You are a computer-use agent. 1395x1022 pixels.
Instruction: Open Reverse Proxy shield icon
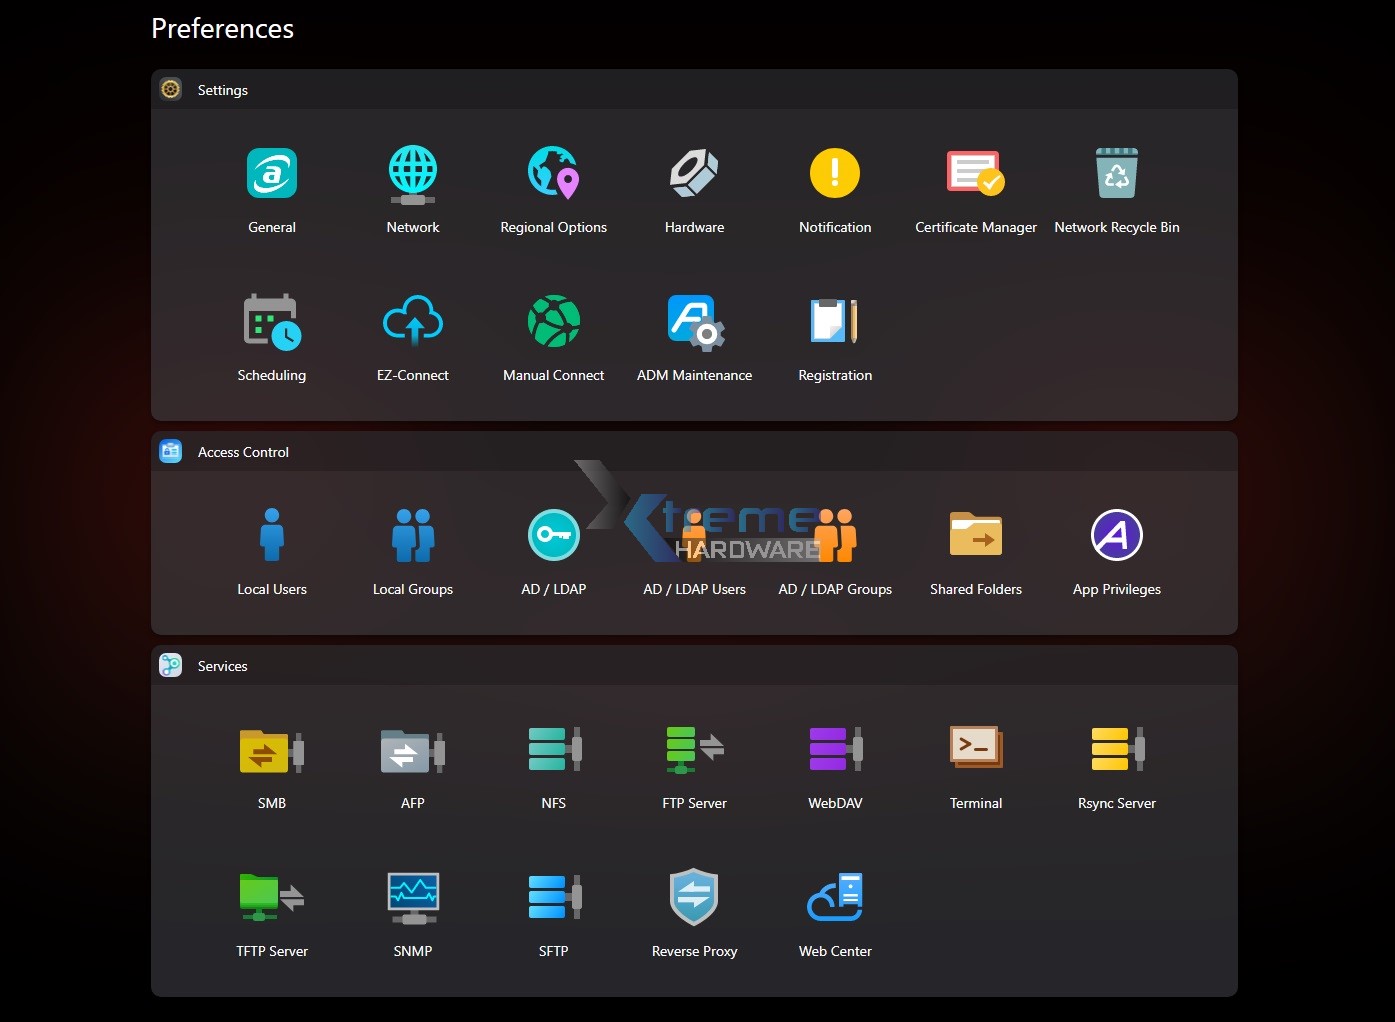point(694,898)
